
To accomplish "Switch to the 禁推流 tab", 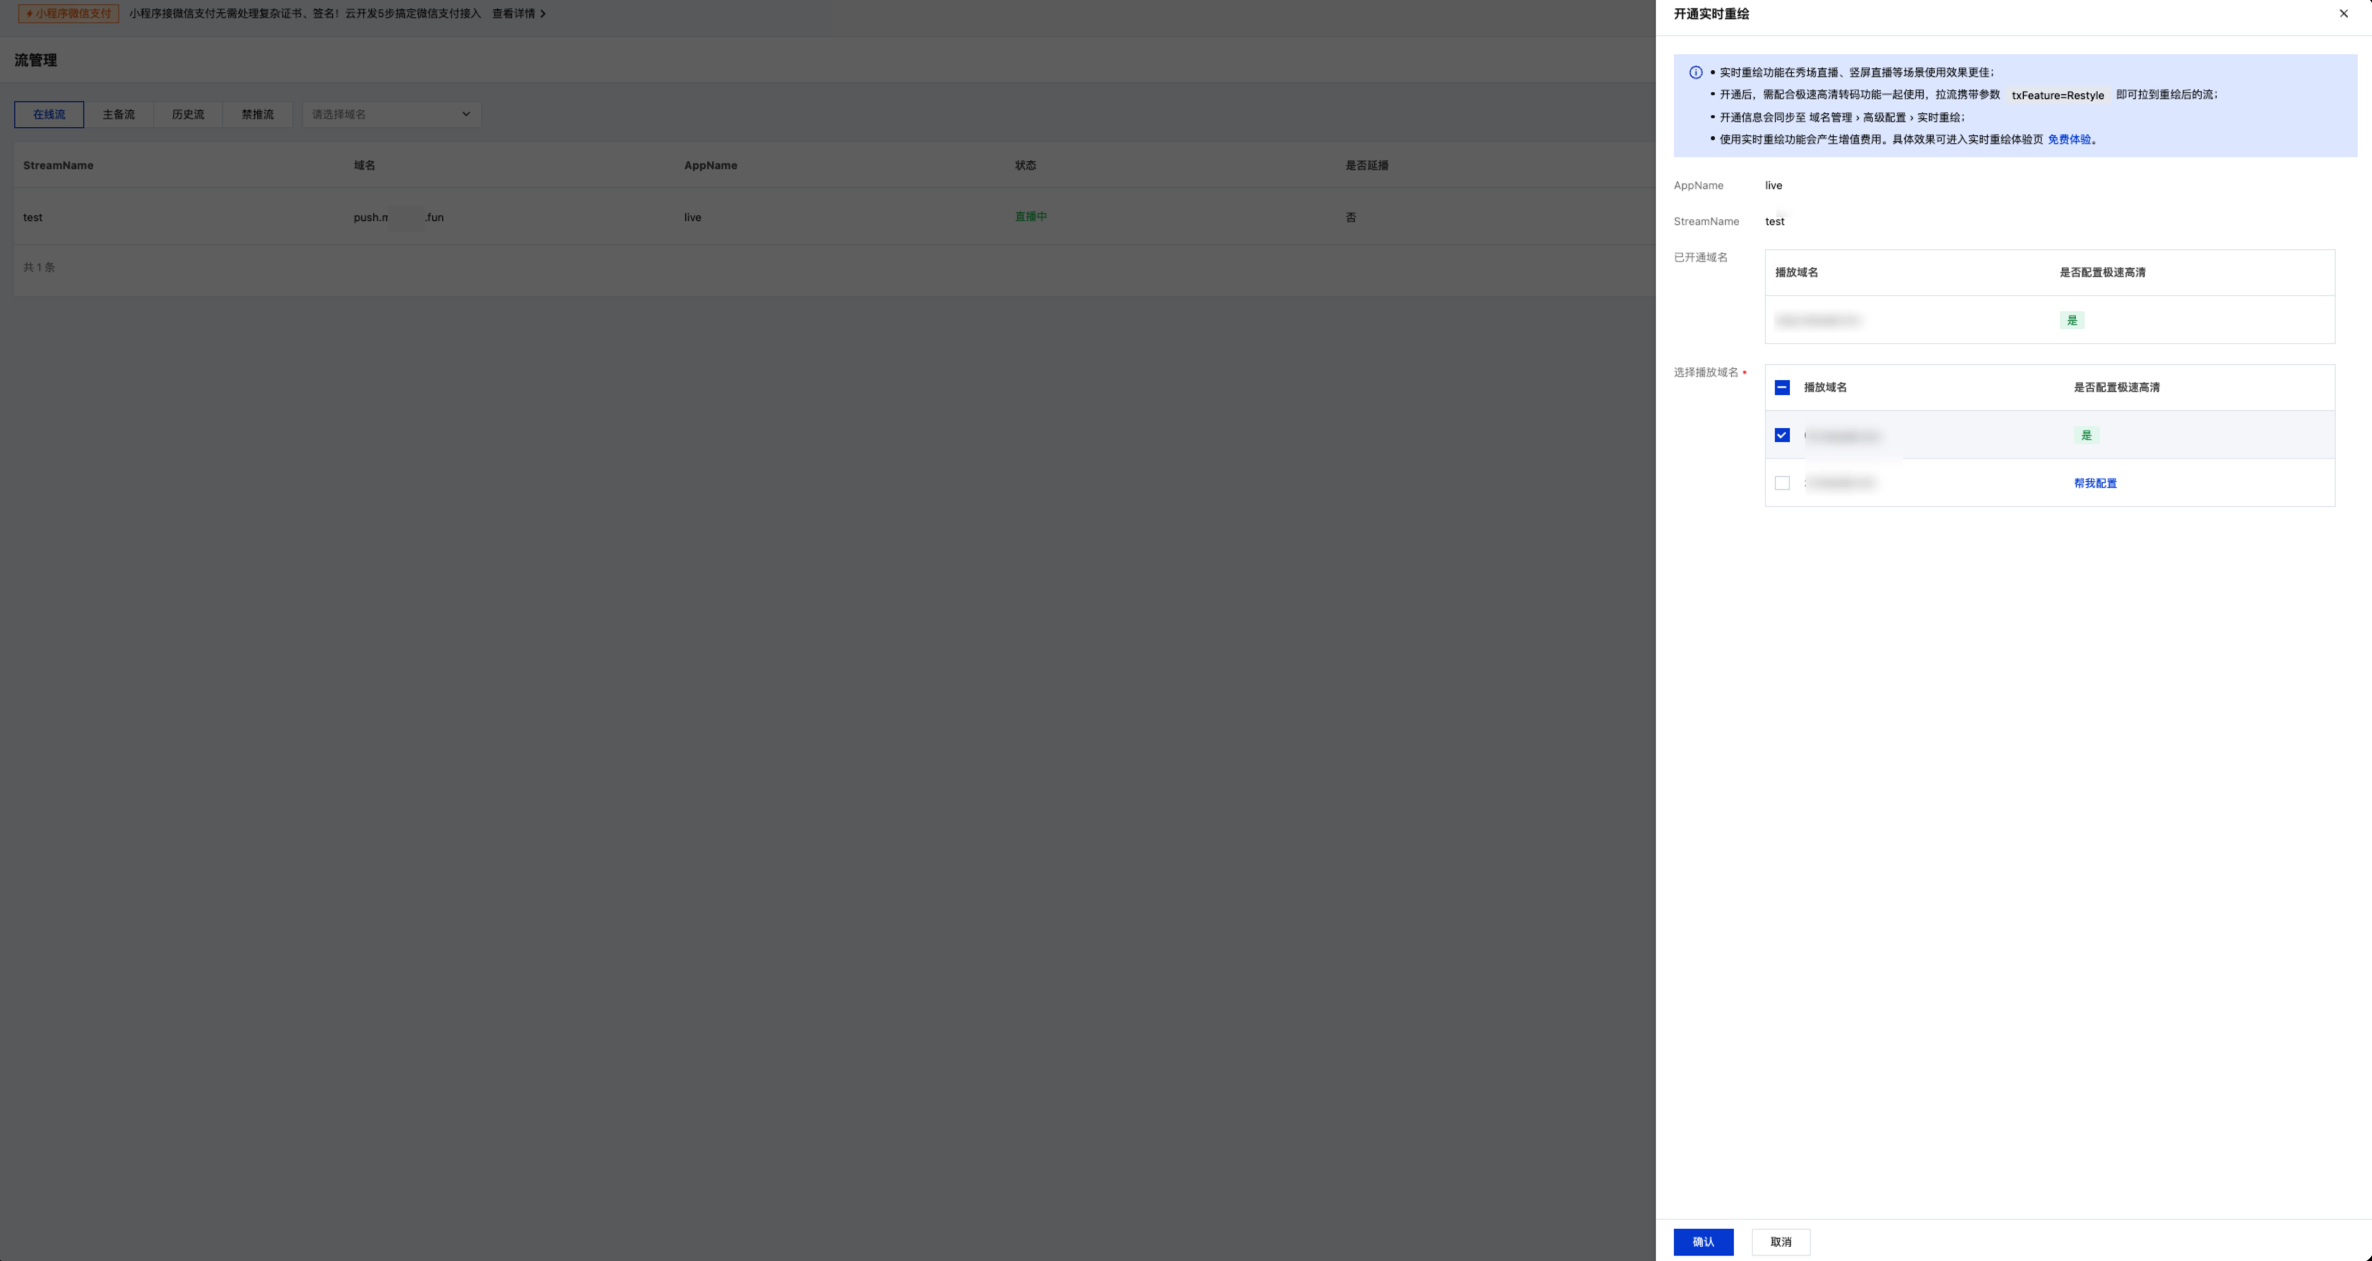I will click(257, 115).
